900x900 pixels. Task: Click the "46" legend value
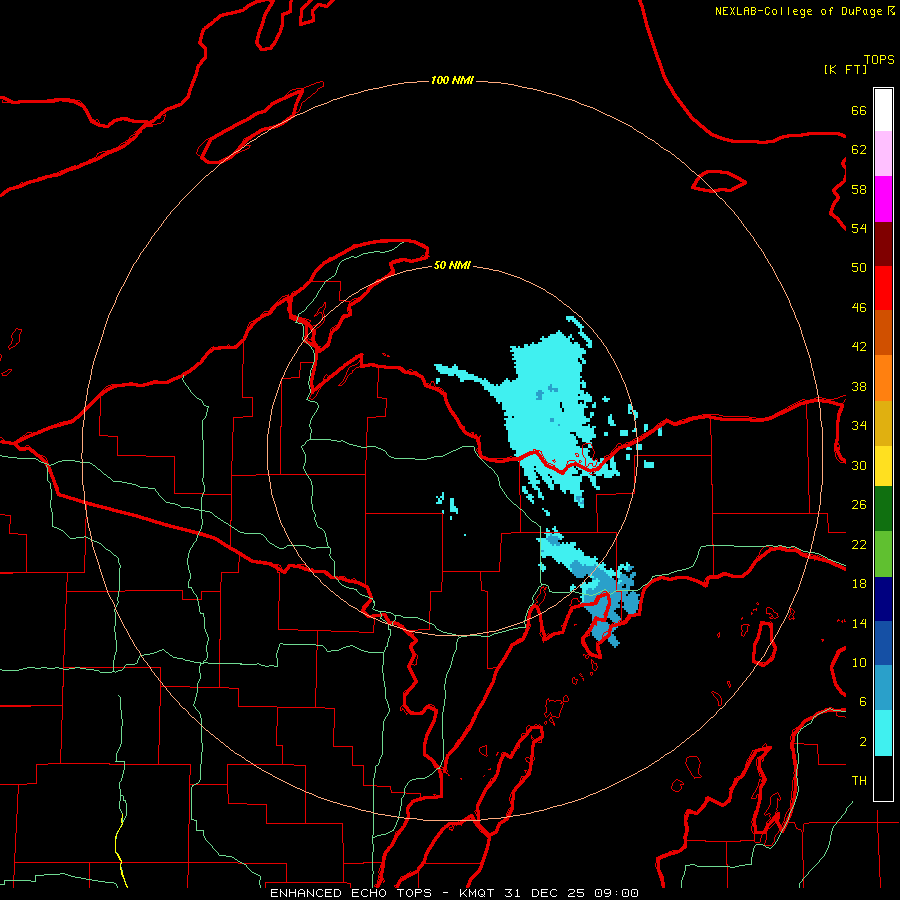(x=859, y=308)
